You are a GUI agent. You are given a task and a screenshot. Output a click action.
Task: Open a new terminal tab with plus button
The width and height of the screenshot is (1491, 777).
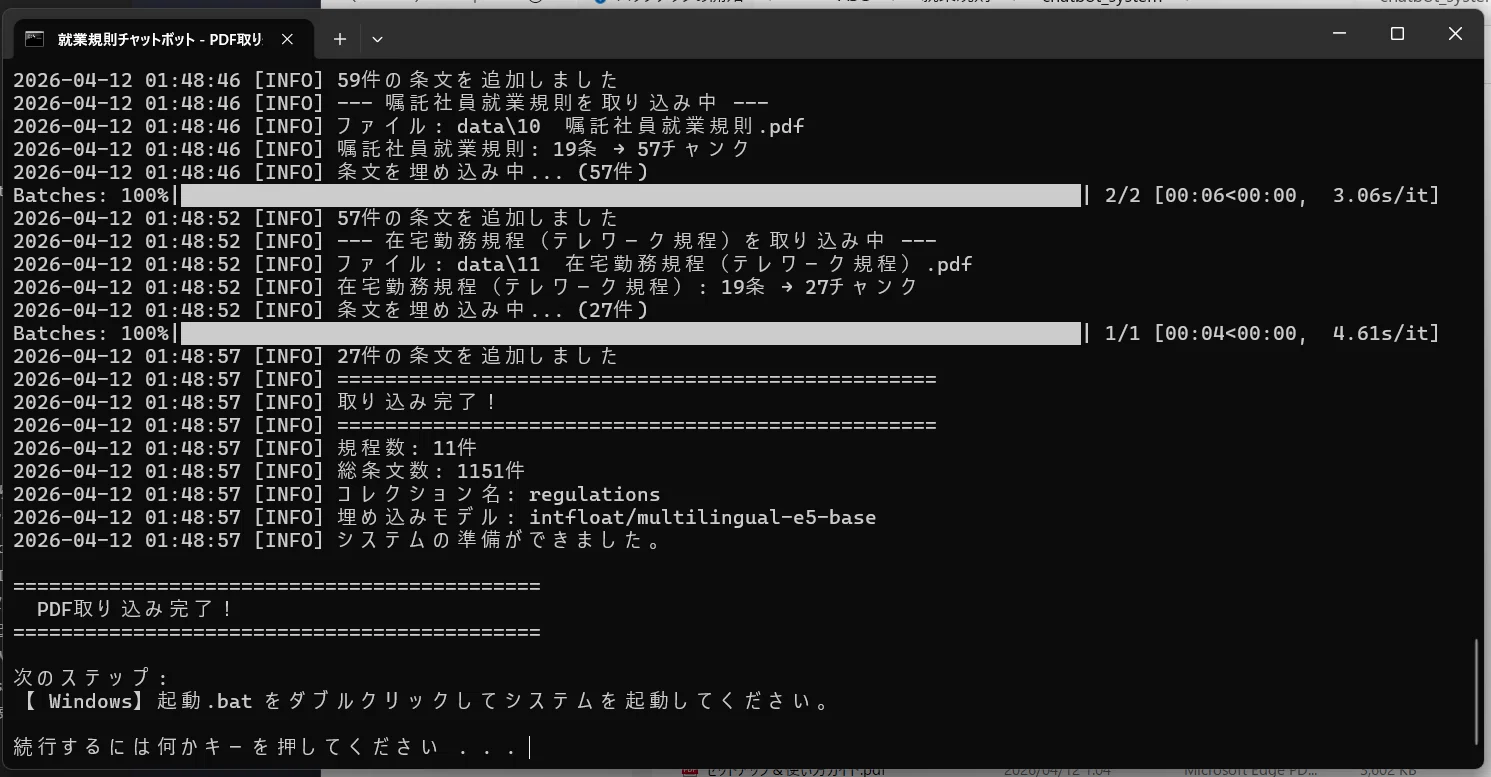click(340, 39)
